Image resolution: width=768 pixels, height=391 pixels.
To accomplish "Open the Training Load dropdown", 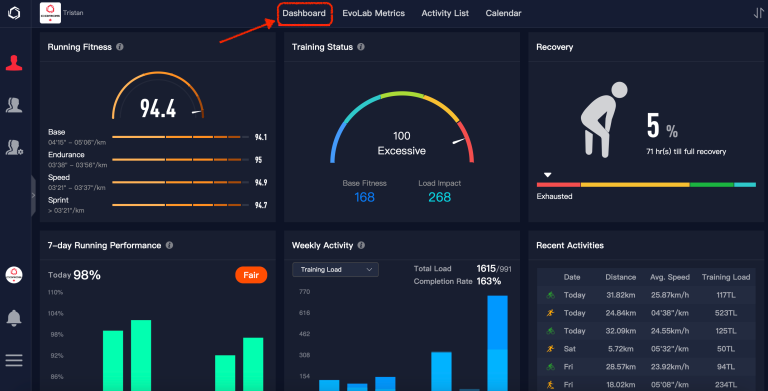I will 336,269.
